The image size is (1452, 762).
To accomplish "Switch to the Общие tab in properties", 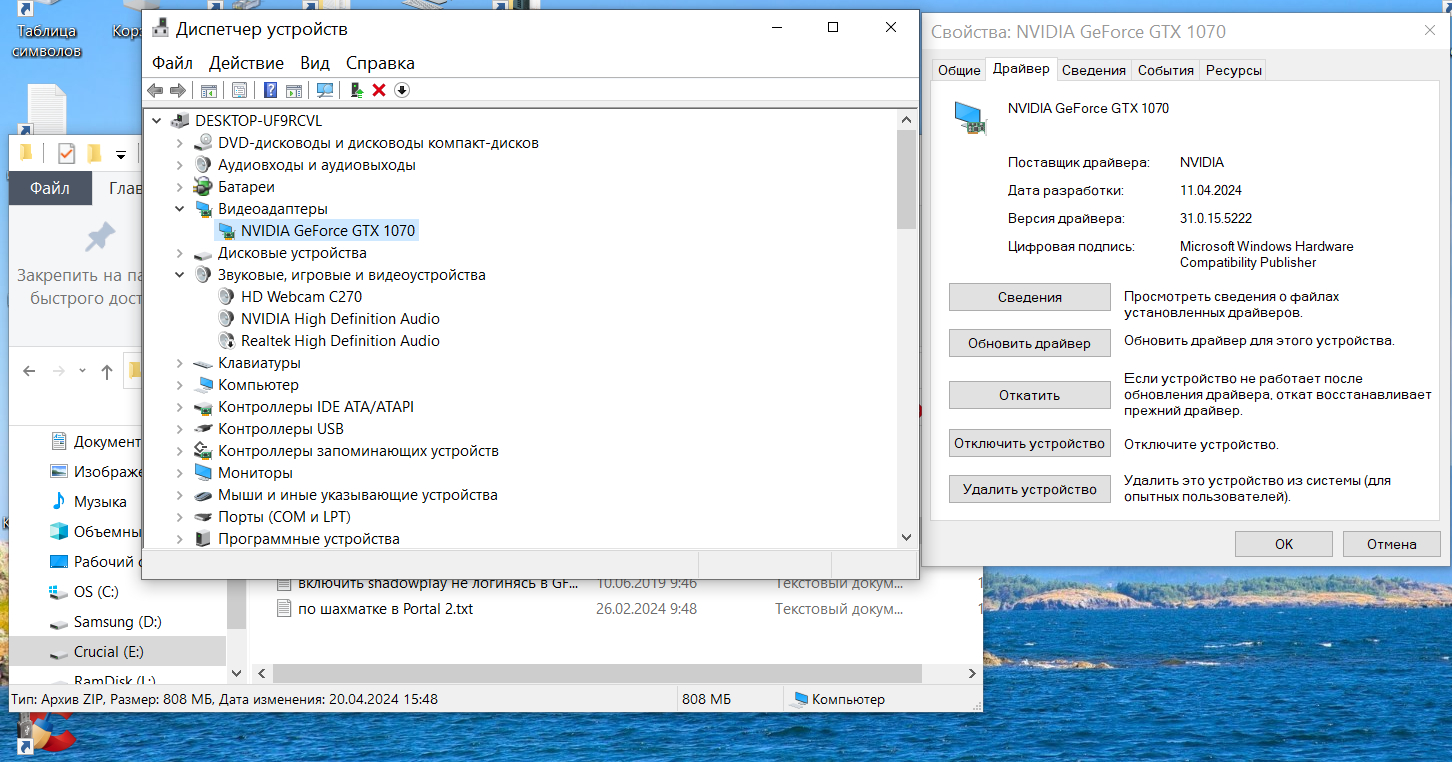I will pos(959,70).
